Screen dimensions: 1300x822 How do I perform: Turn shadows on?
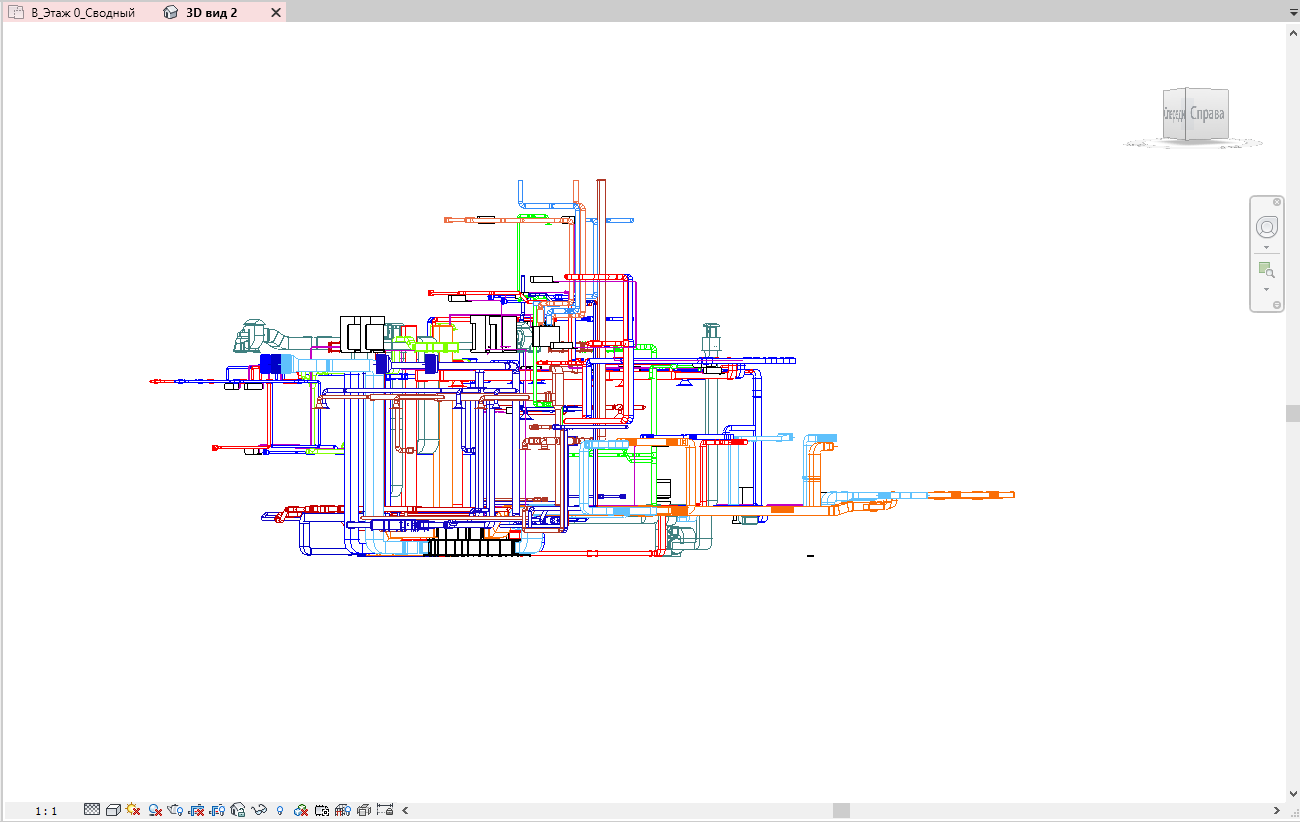(x=152, y=810)
